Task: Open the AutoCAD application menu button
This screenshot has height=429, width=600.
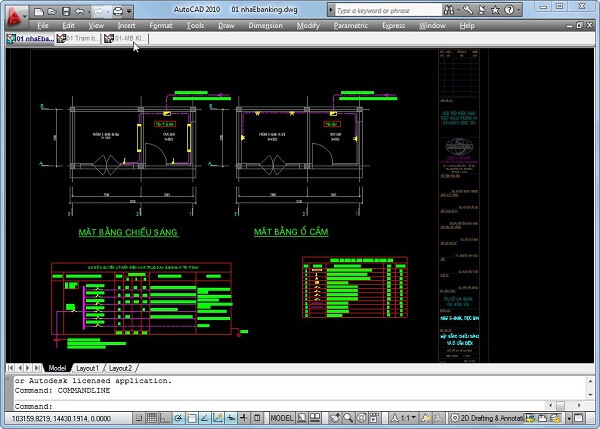Action: 14,14
